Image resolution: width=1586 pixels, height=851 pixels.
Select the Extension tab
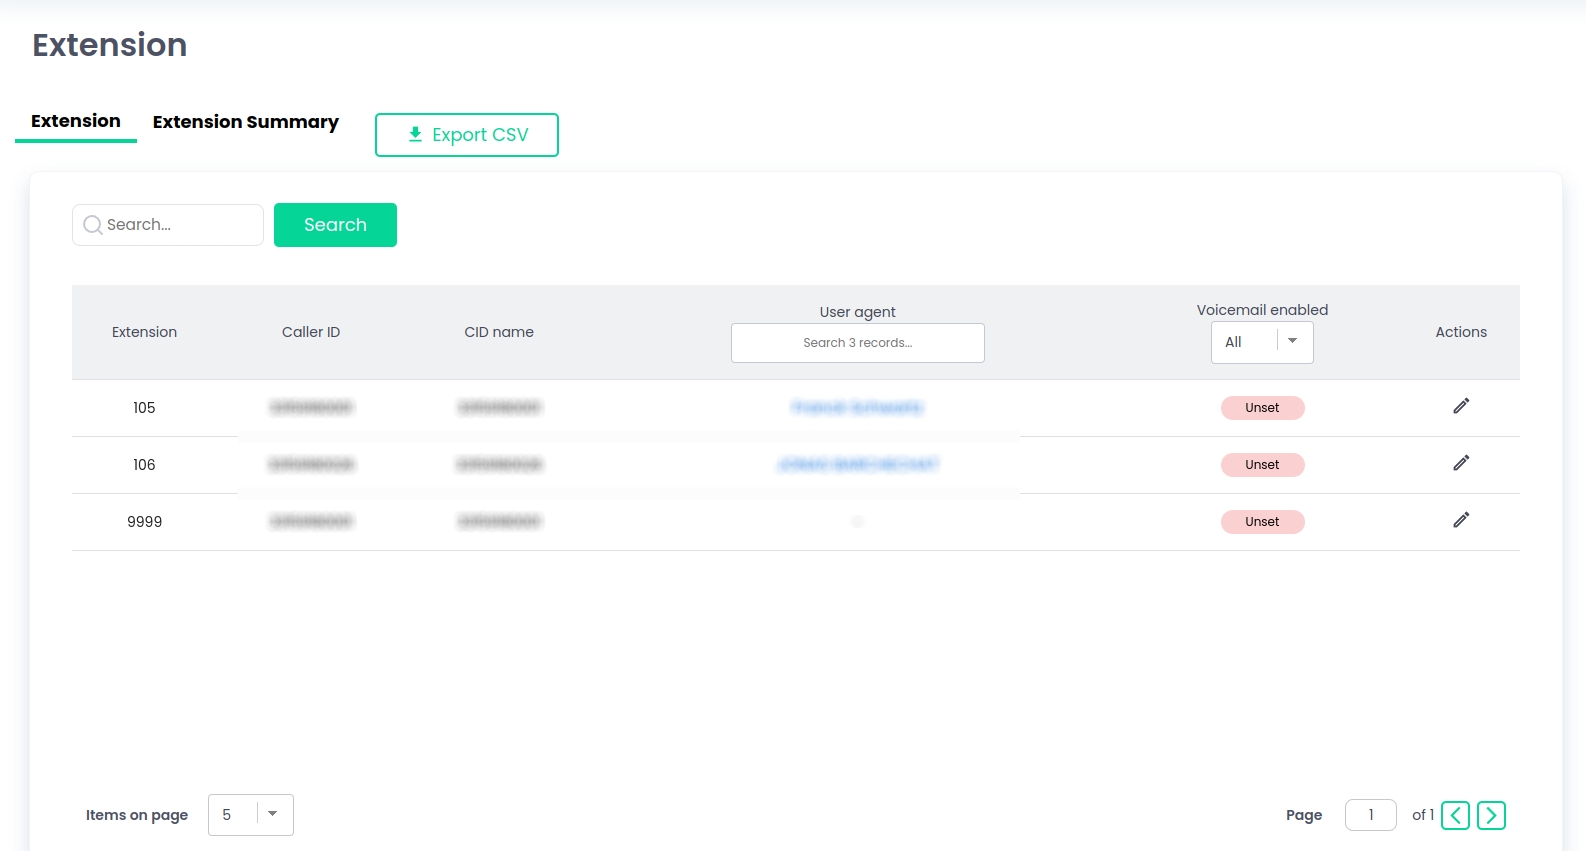click(76, 121)
